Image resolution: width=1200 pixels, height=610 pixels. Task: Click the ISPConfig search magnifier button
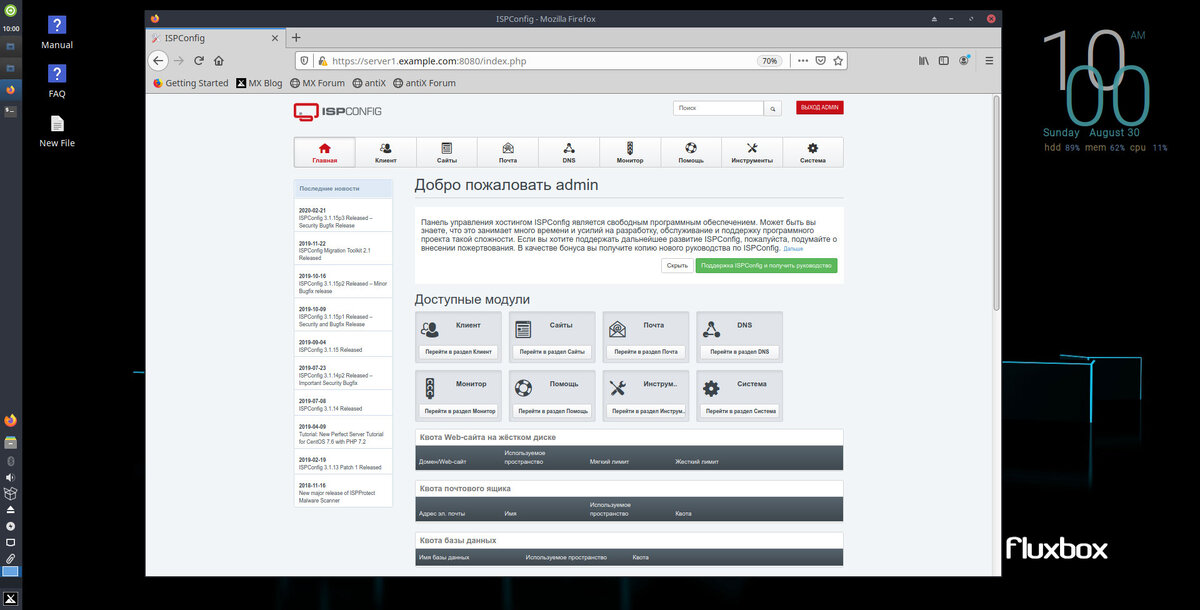773,108
